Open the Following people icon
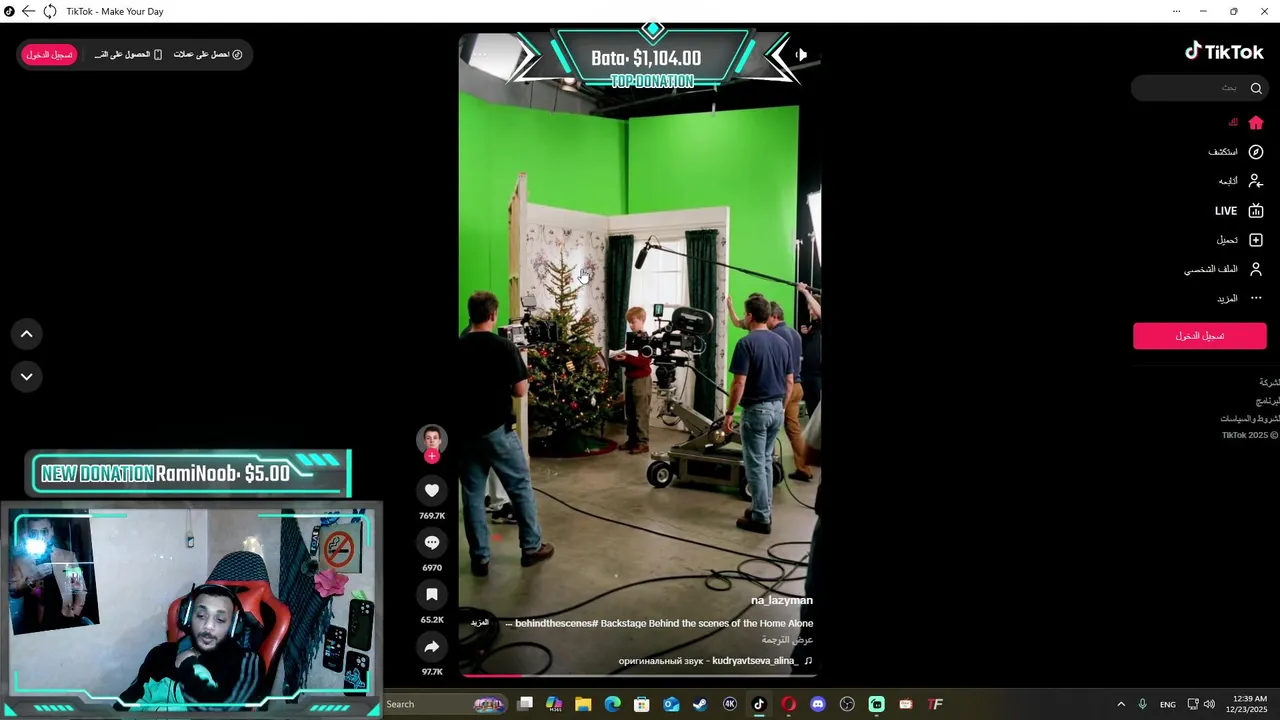1280x720 pixels. click(1256, 181)
